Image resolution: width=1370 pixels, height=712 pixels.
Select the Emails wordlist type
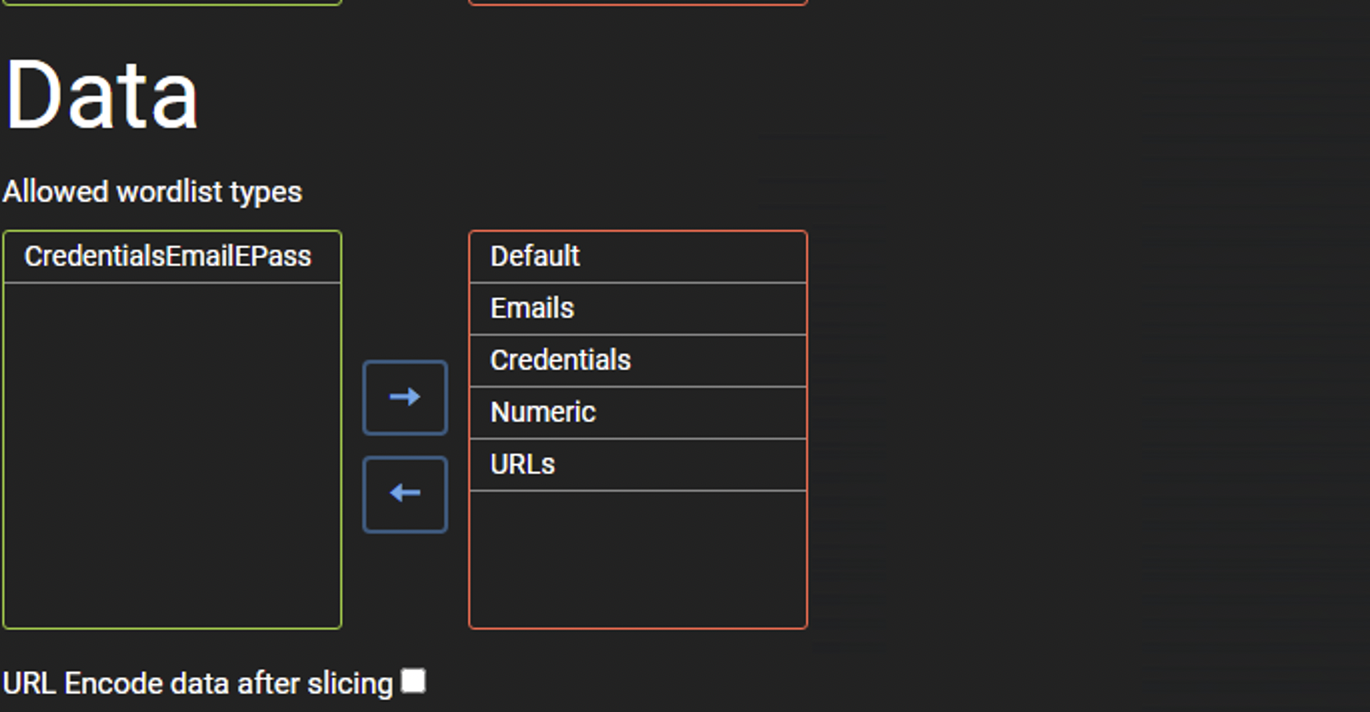(637, 308)
